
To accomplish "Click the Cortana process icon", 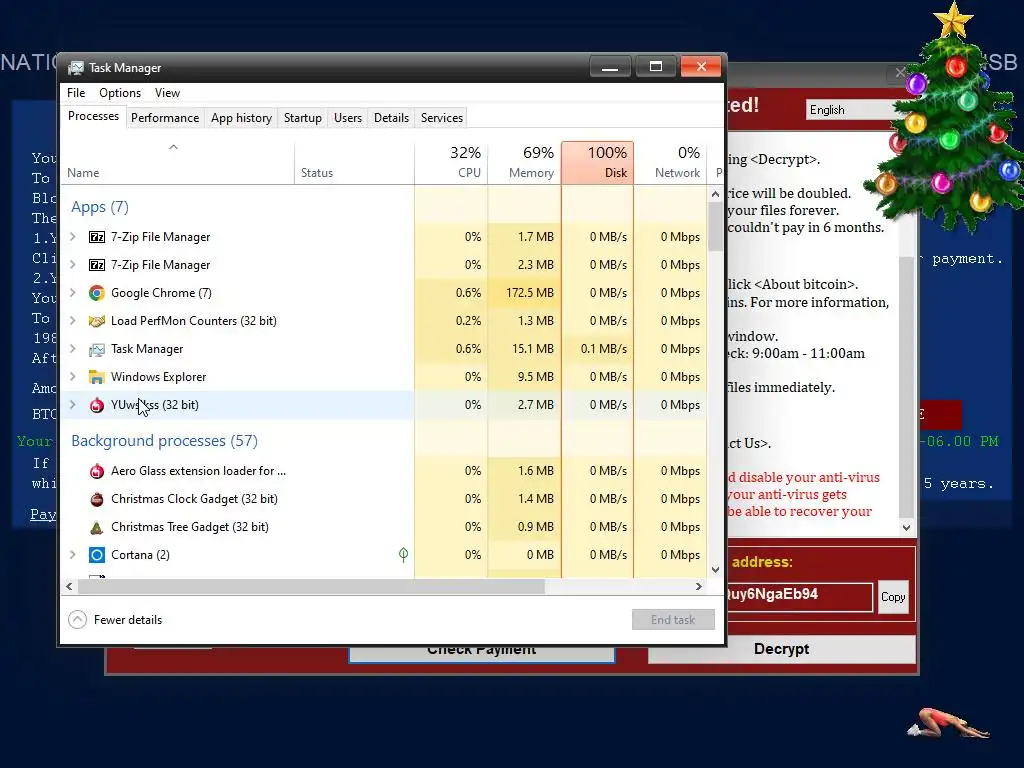I will (x=97, y=555).
